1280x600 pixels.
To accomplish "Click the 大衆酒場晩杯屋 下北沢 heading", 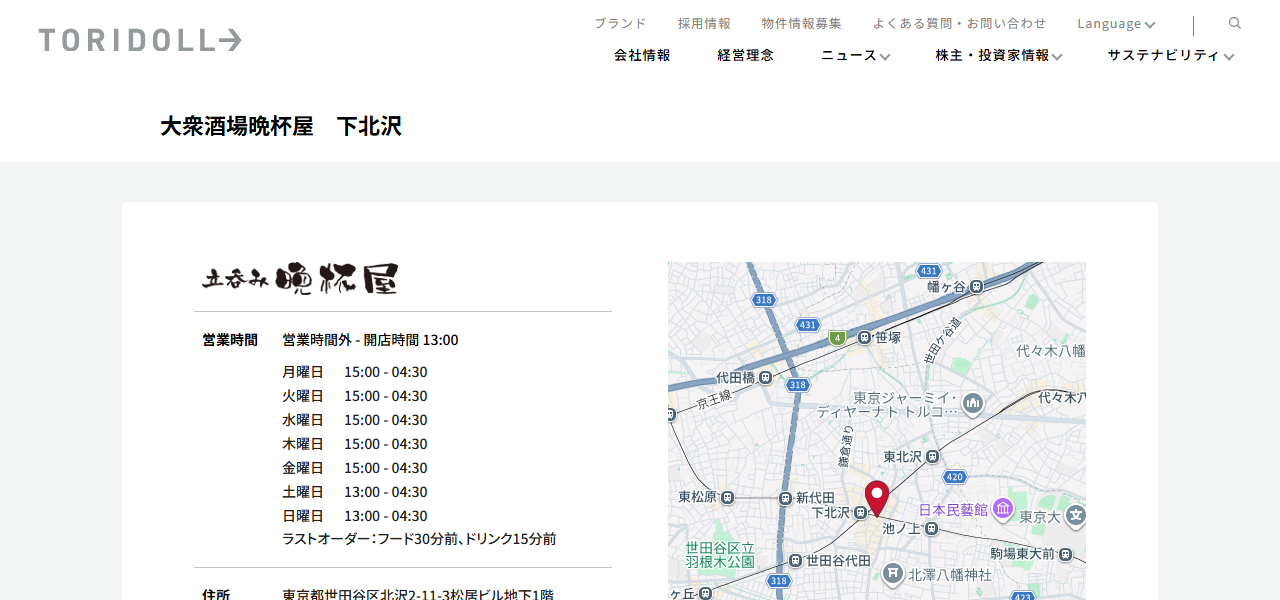I will coord(281,126).
